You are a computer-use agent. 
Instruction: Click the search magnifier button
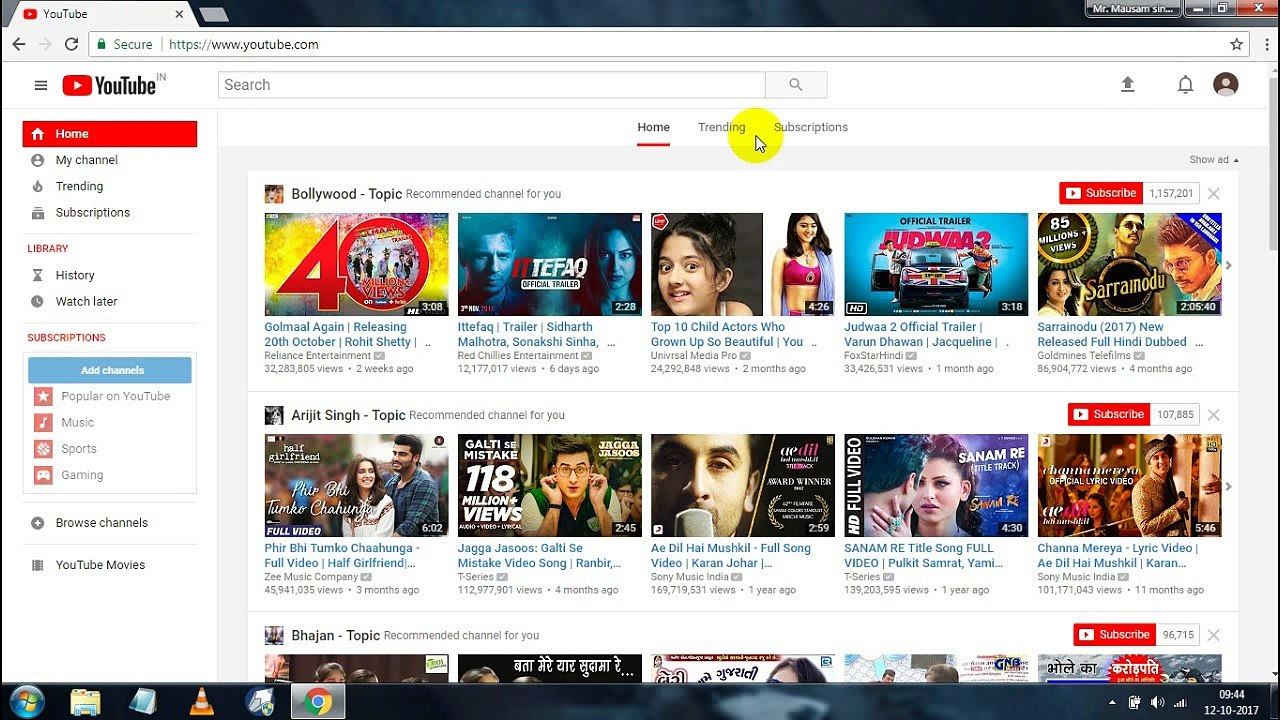tap(796, 85)
